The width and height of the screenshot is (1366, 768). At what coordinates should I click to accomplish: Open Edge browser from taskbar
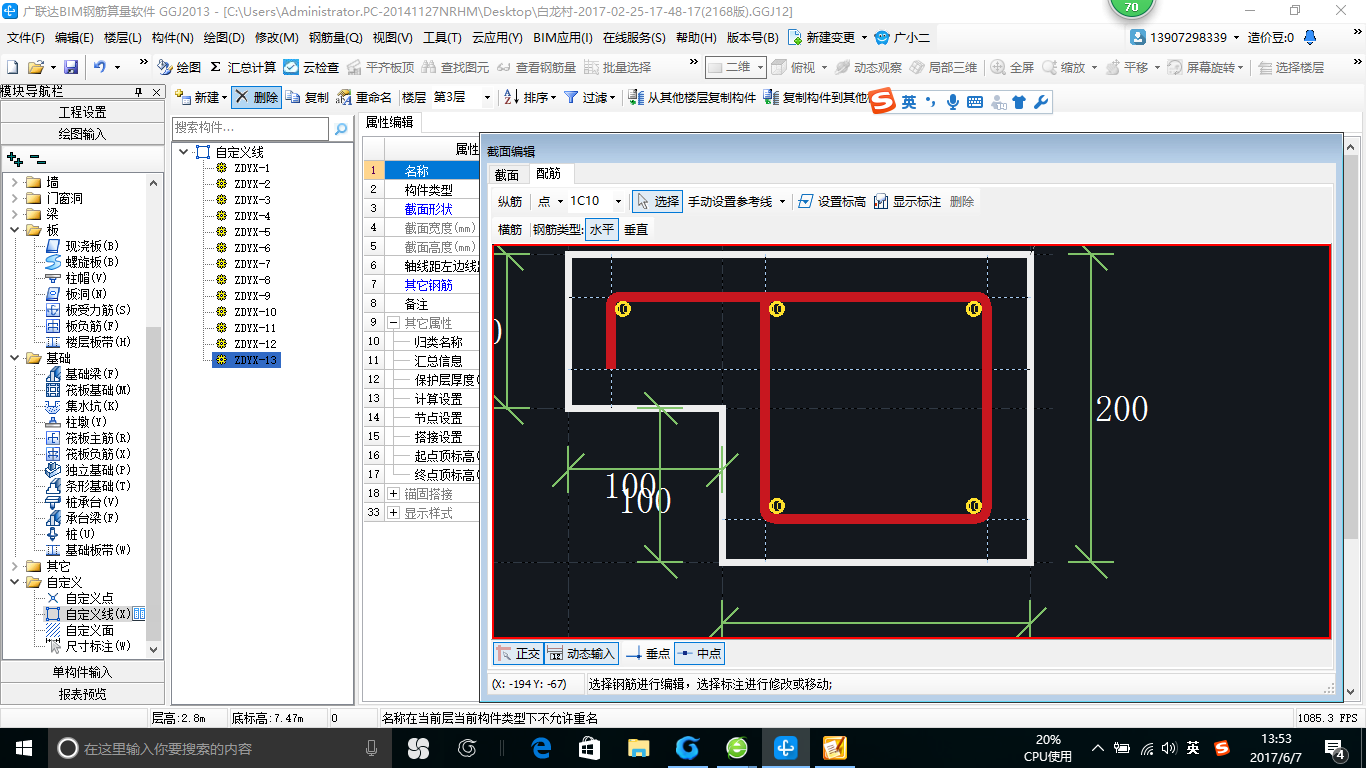pyautogui.click(x=542, y=747)
